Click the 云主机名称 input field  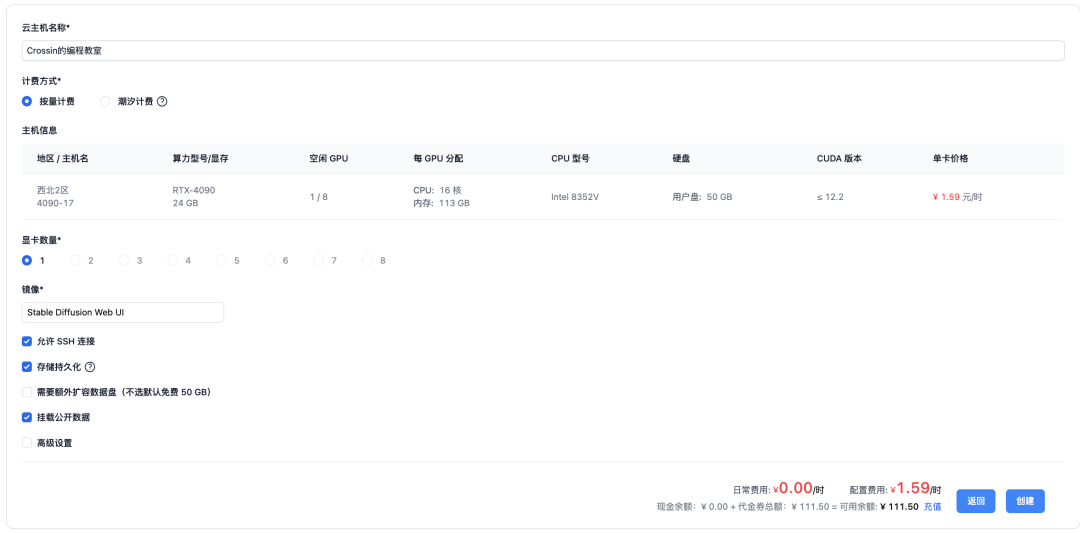543,50
